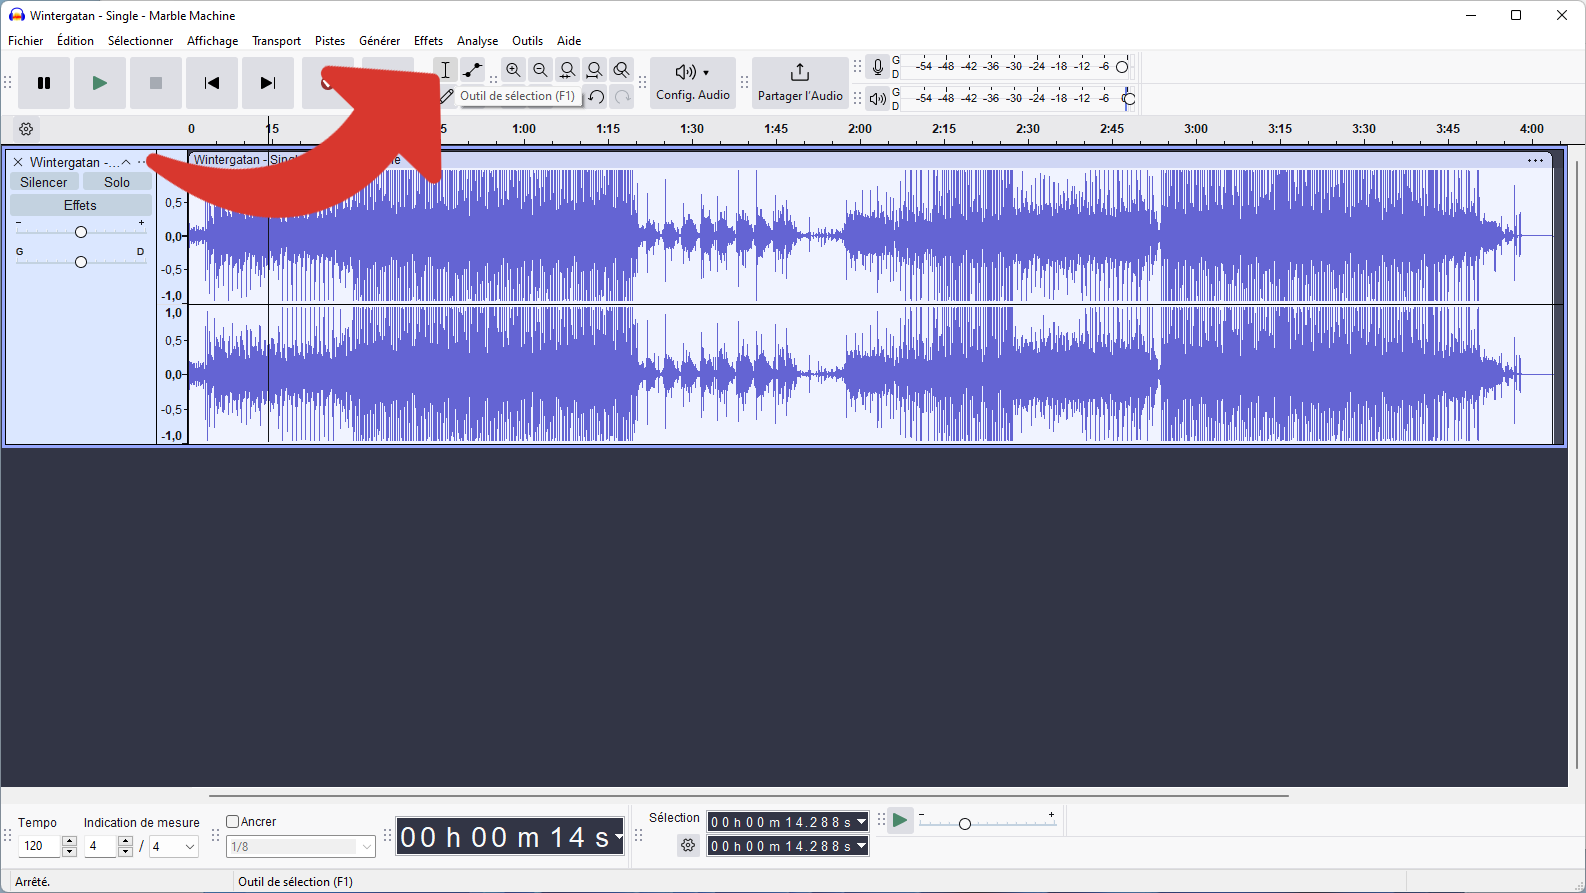Click the track gain slider knob
1586x893 pixels.
[x=81, y=232]
